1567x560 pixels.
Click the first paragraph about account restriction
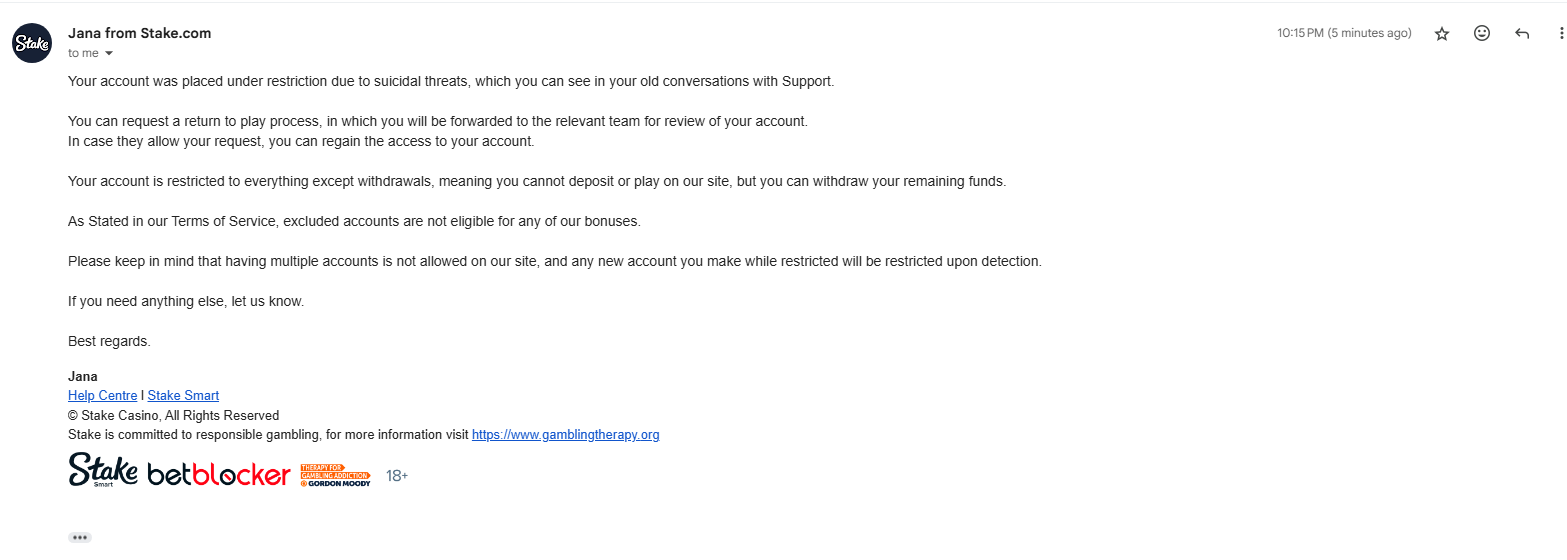pyautogui.click(x=451, y=81)
